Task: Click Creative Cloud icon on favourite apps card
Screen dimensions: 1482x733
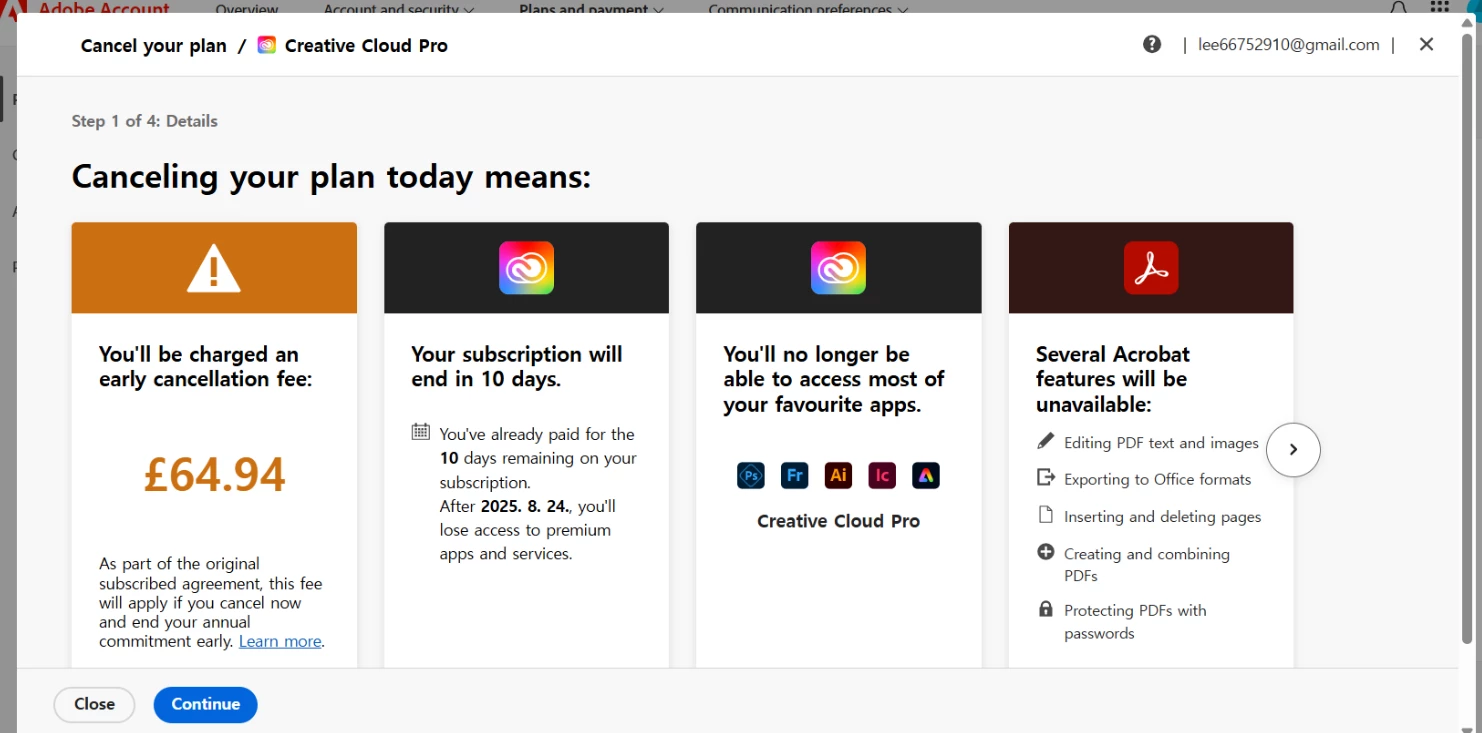Action: click(838, 268)
